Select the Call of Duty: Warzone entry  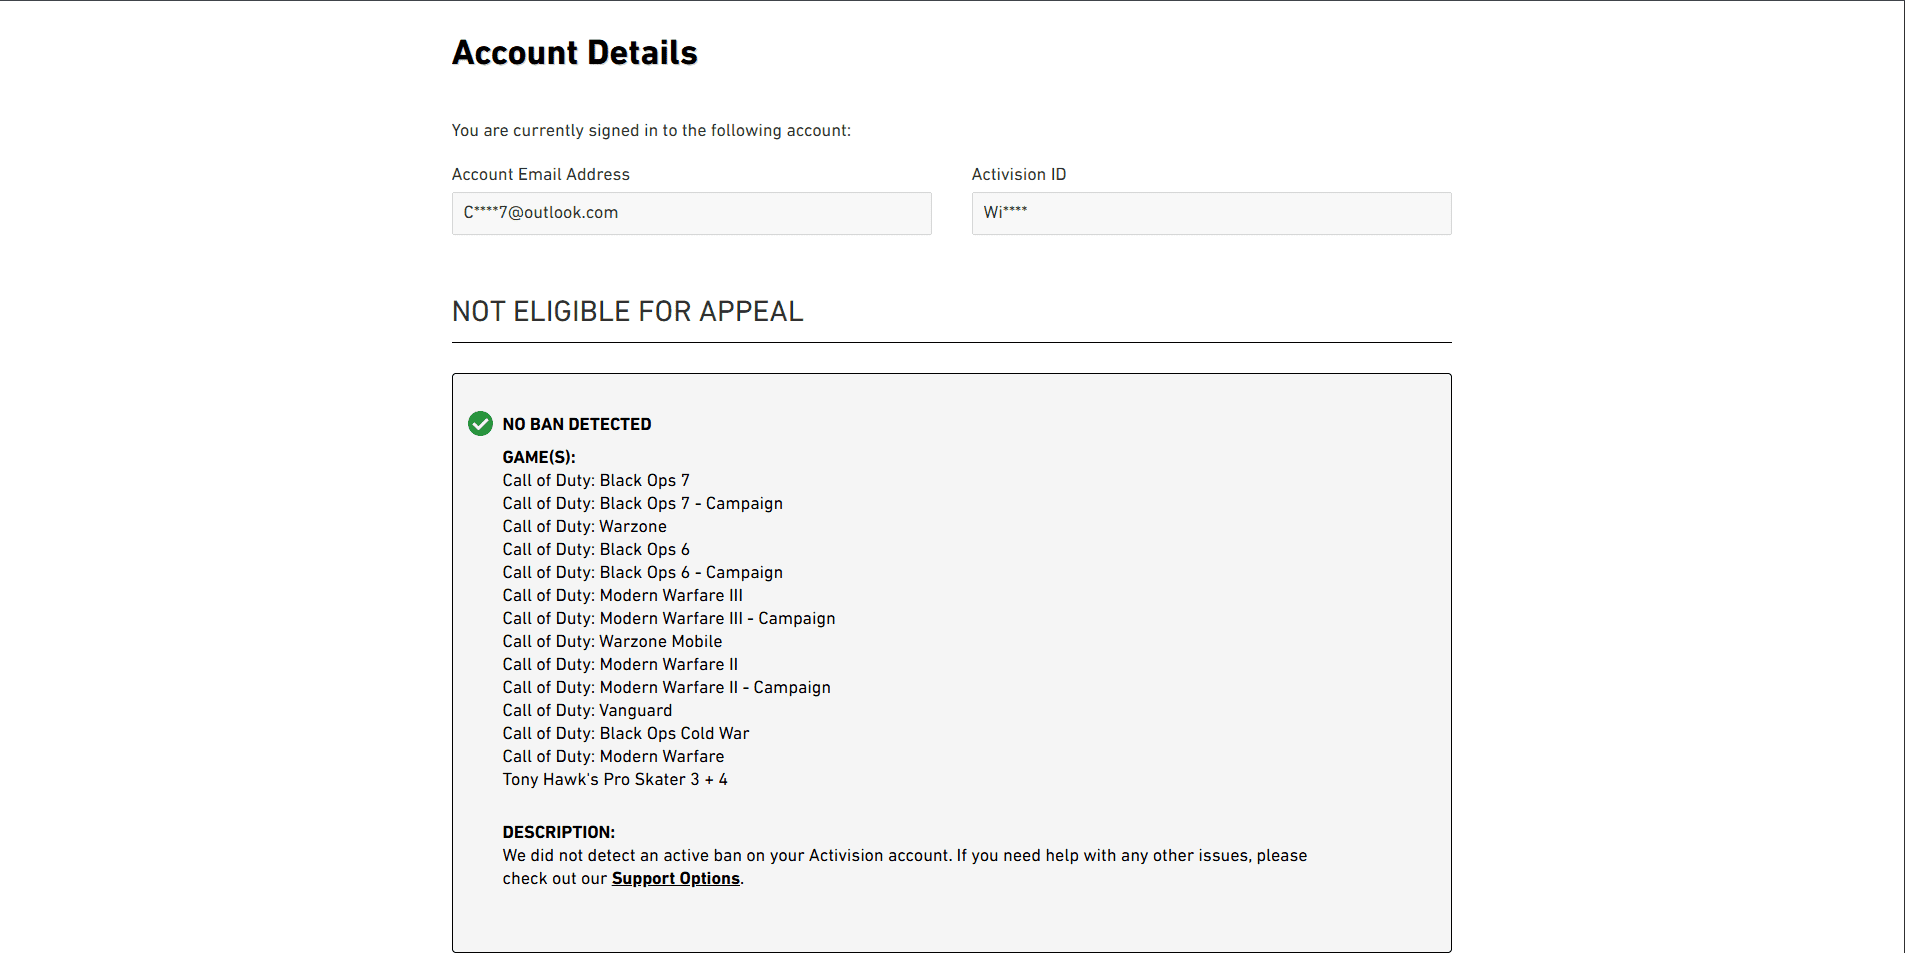(x=584, y=527)
